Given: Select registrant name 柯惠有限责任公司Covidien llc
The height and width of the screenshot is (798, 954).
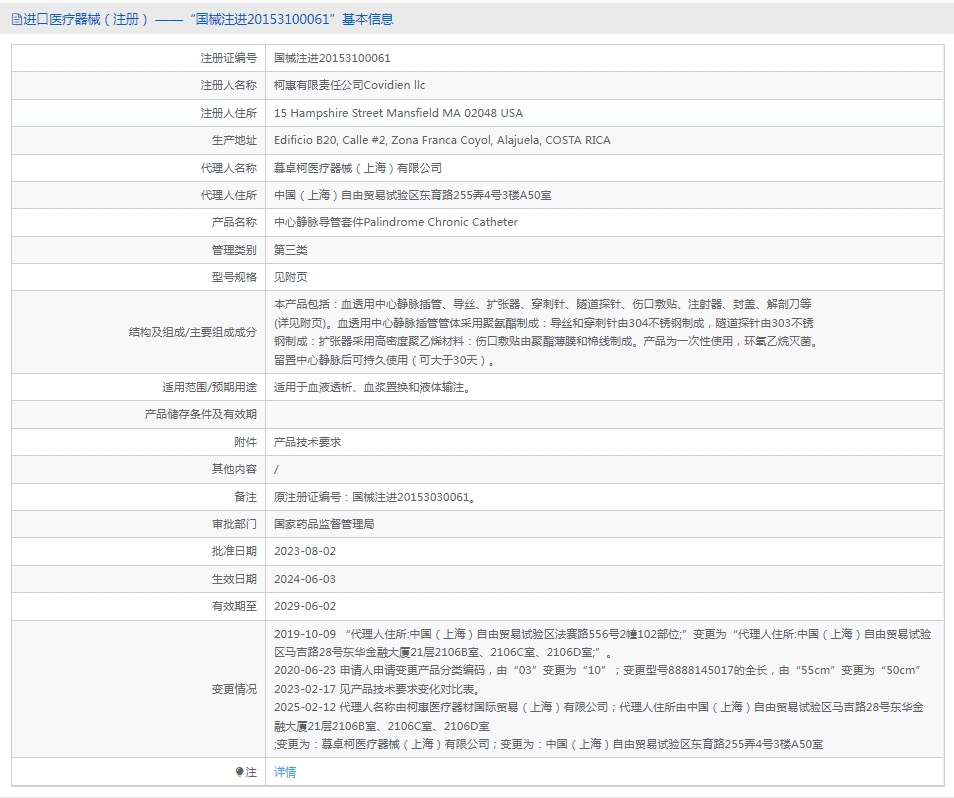Looking at the screenshot, I should 349,85.
